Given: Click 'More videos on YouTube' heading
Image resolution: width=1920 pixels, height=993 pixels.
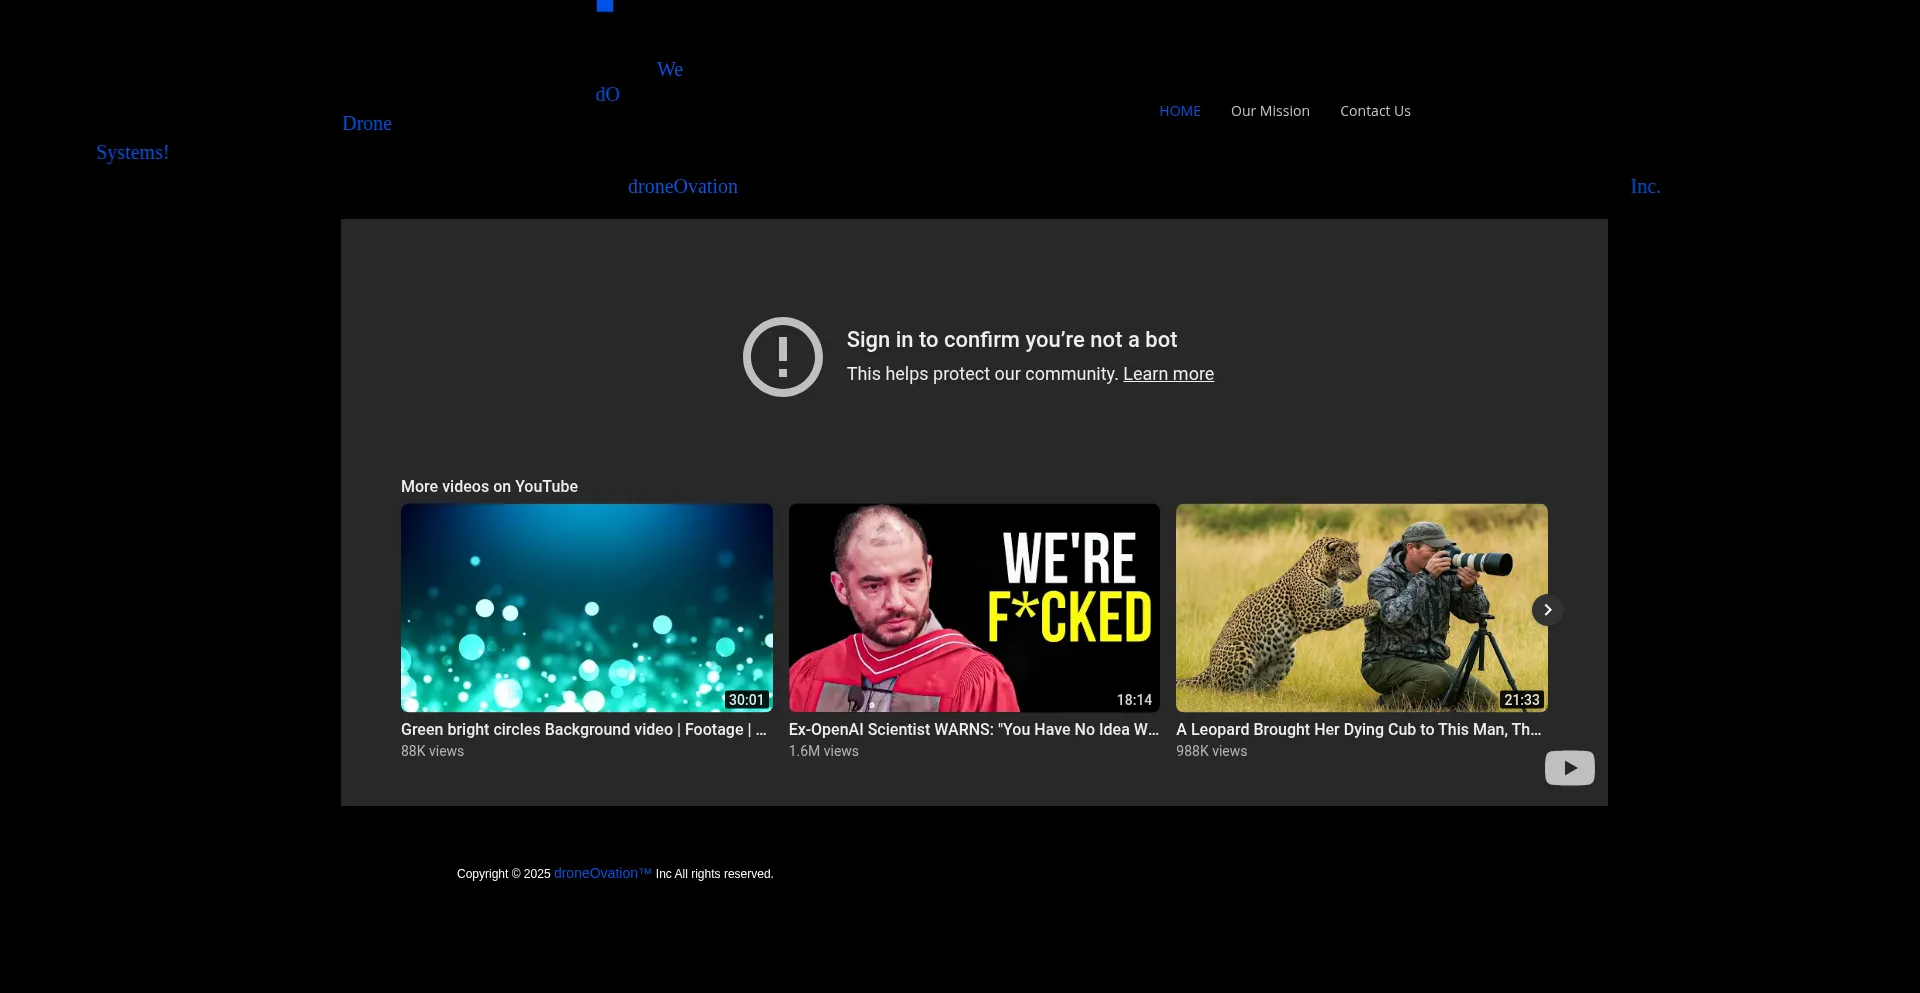Looking at the screenshot, I should [x=489, y=486].
